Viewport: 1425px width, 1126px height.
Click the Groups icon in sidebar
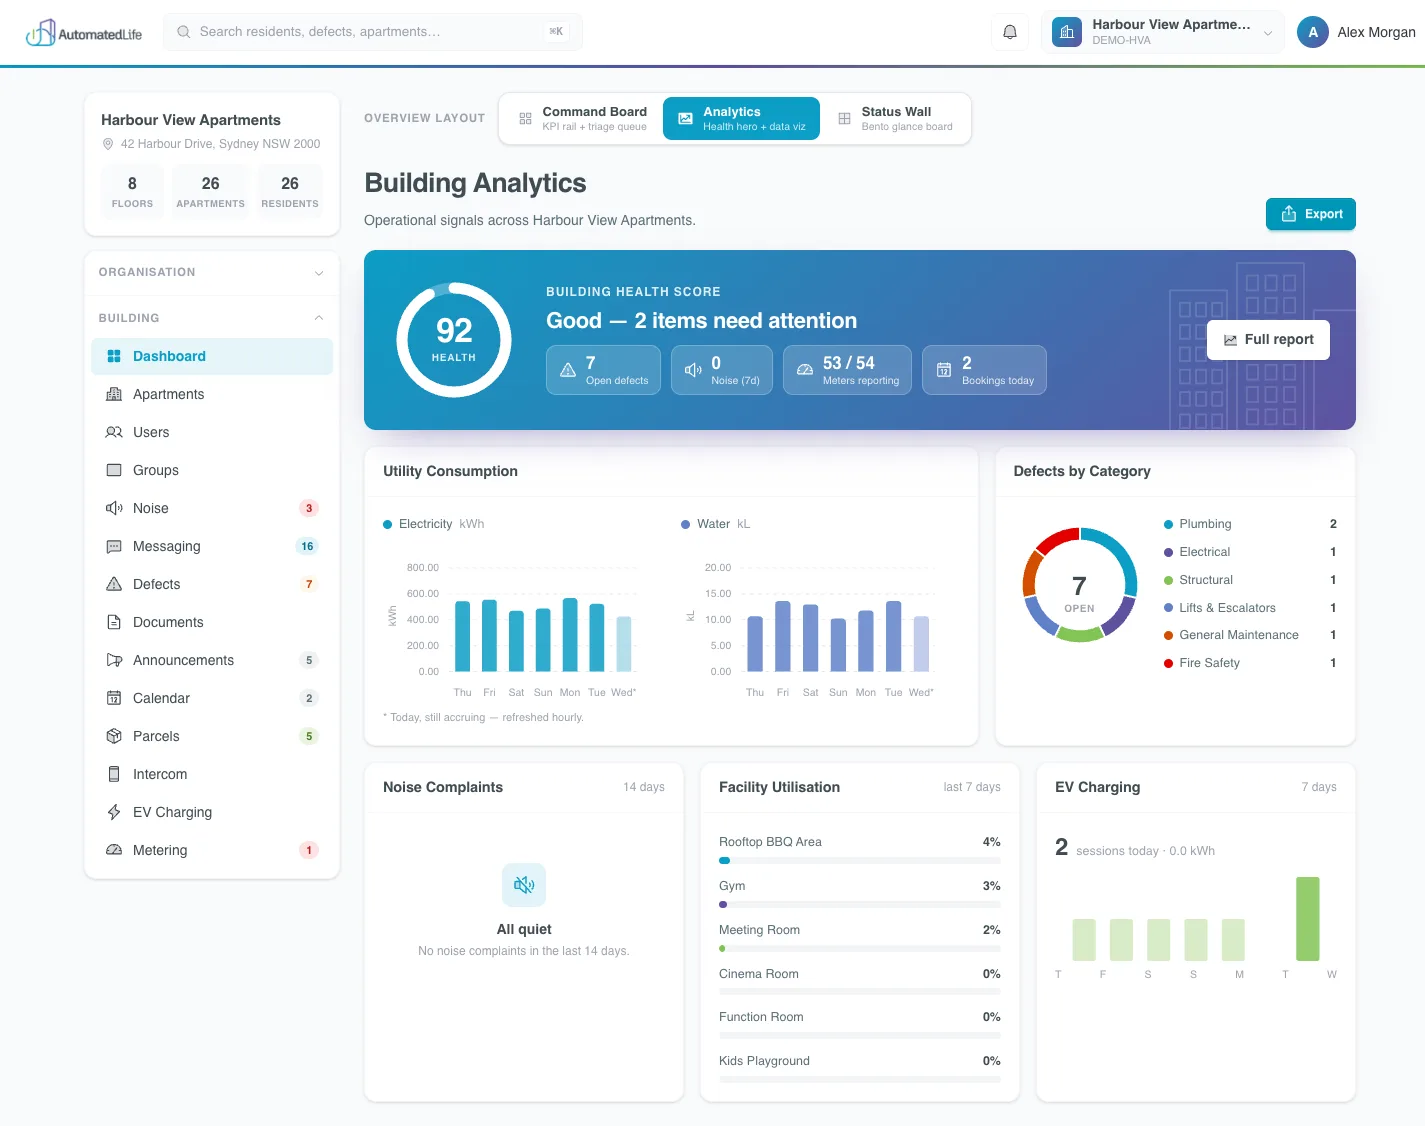click(x=114, y=470)
